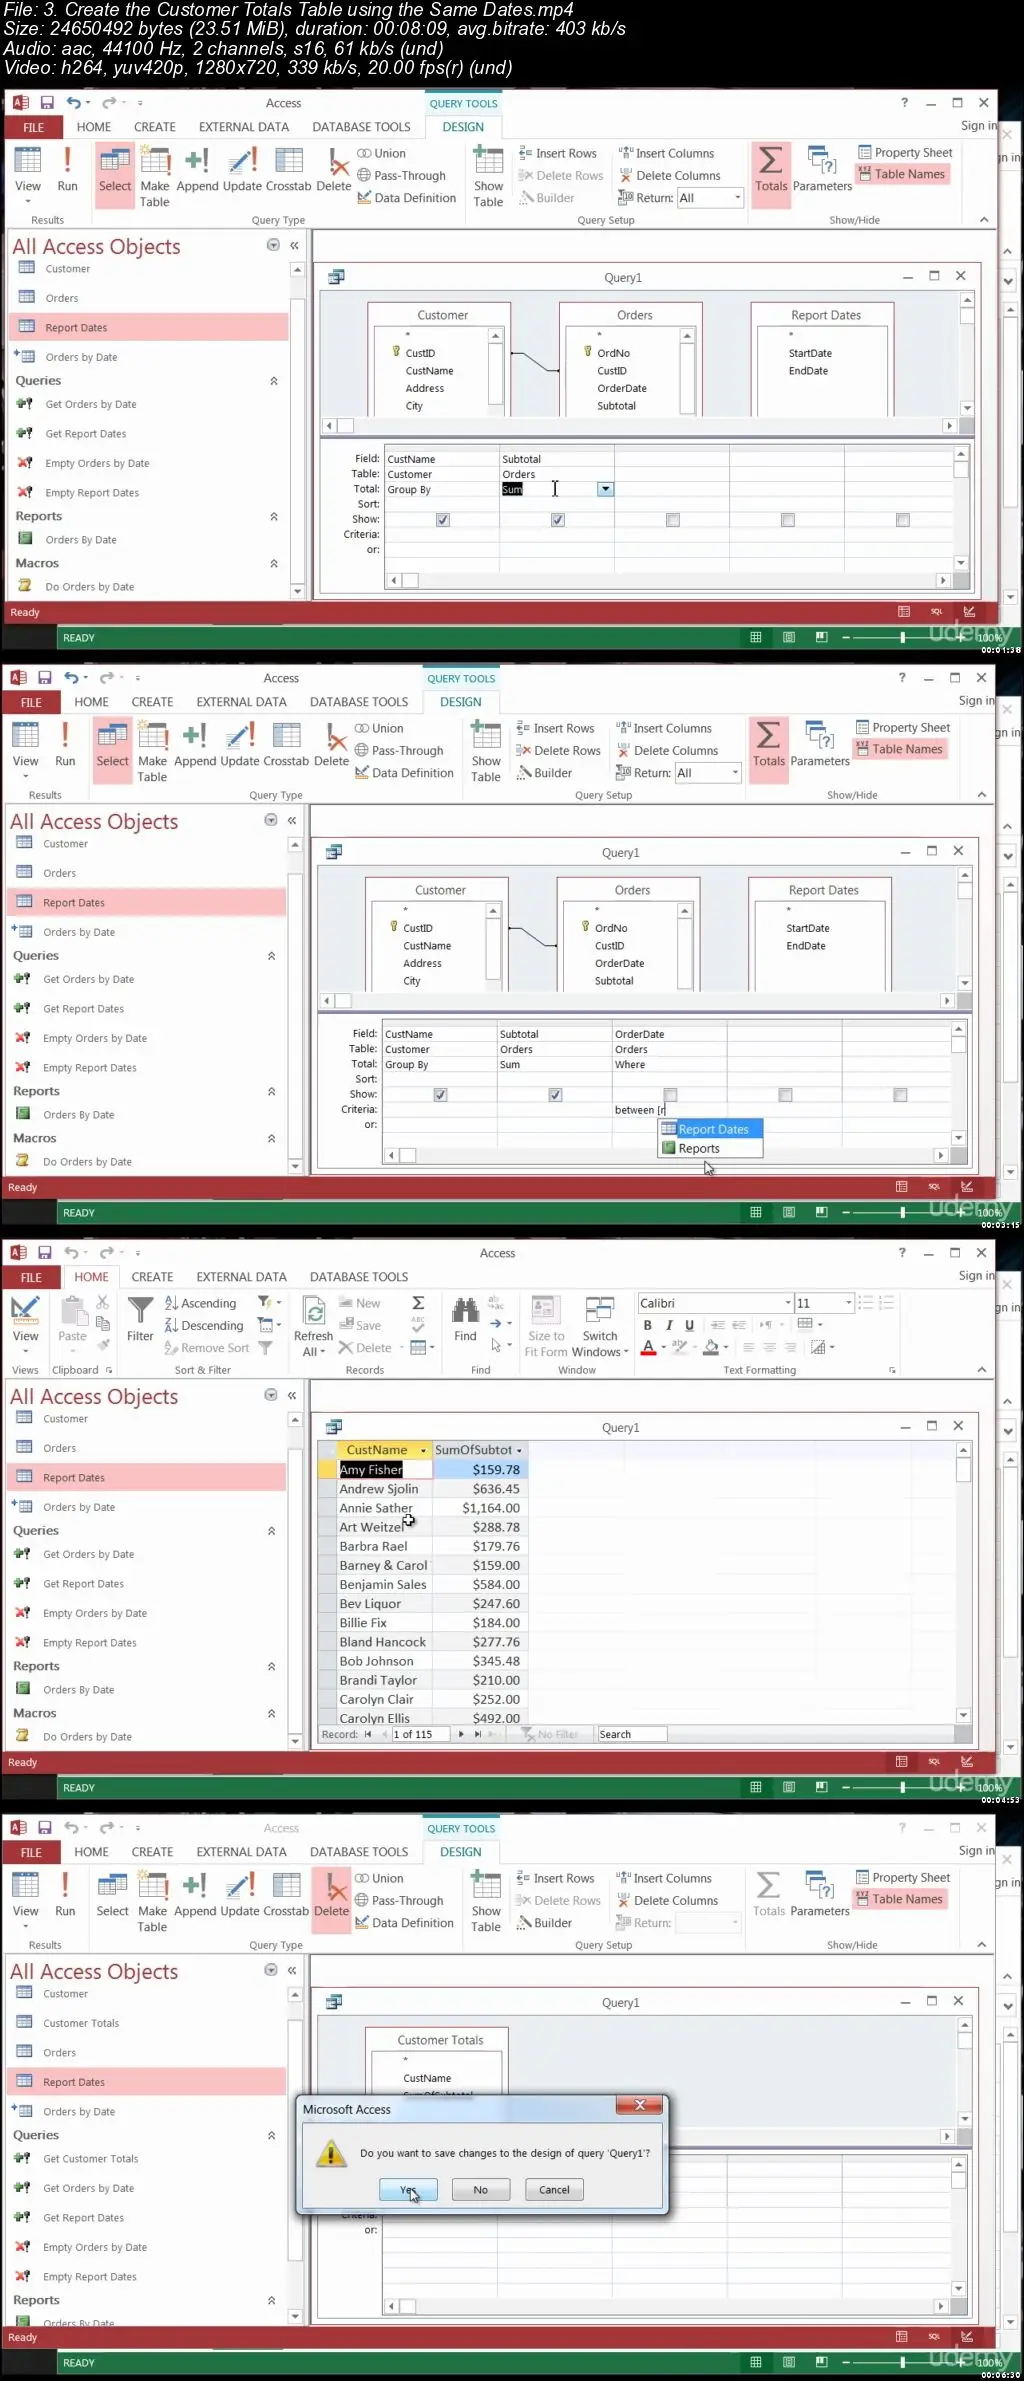The height and width of the screenshot is (2381, 1024).
Task: Open CREATE tab in the 00:04:53 frame
Action: pyautogui.click(x=152, y=1277)
